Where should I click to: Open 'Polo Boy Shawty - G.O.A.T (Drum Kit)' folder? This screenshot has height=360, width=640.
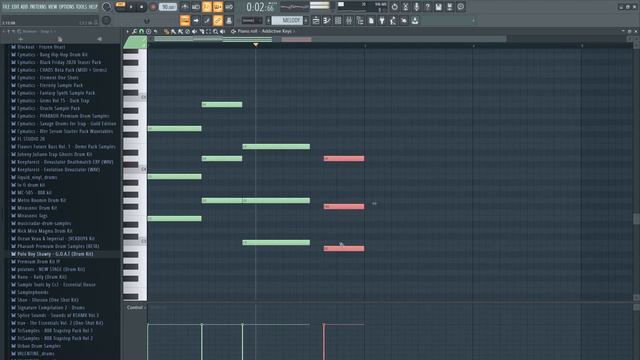click(x=55, y=254)
